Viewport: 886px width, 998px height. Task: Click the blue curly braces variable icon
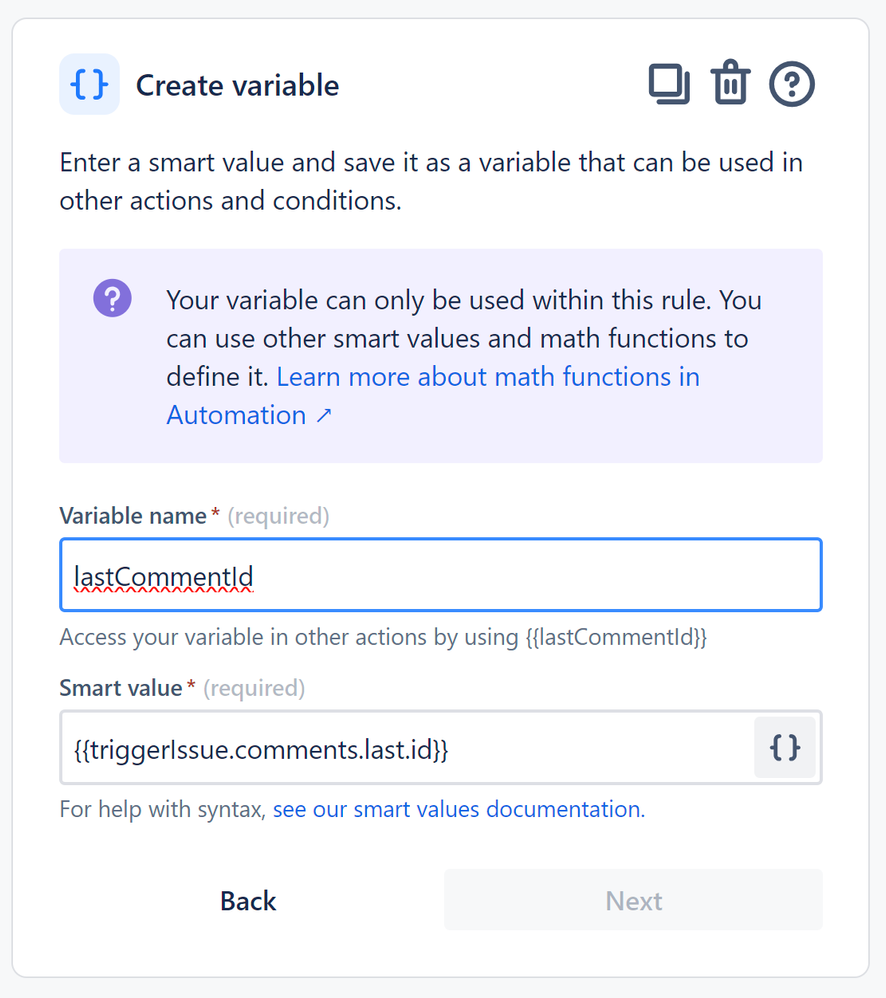(x=89, y=84)
